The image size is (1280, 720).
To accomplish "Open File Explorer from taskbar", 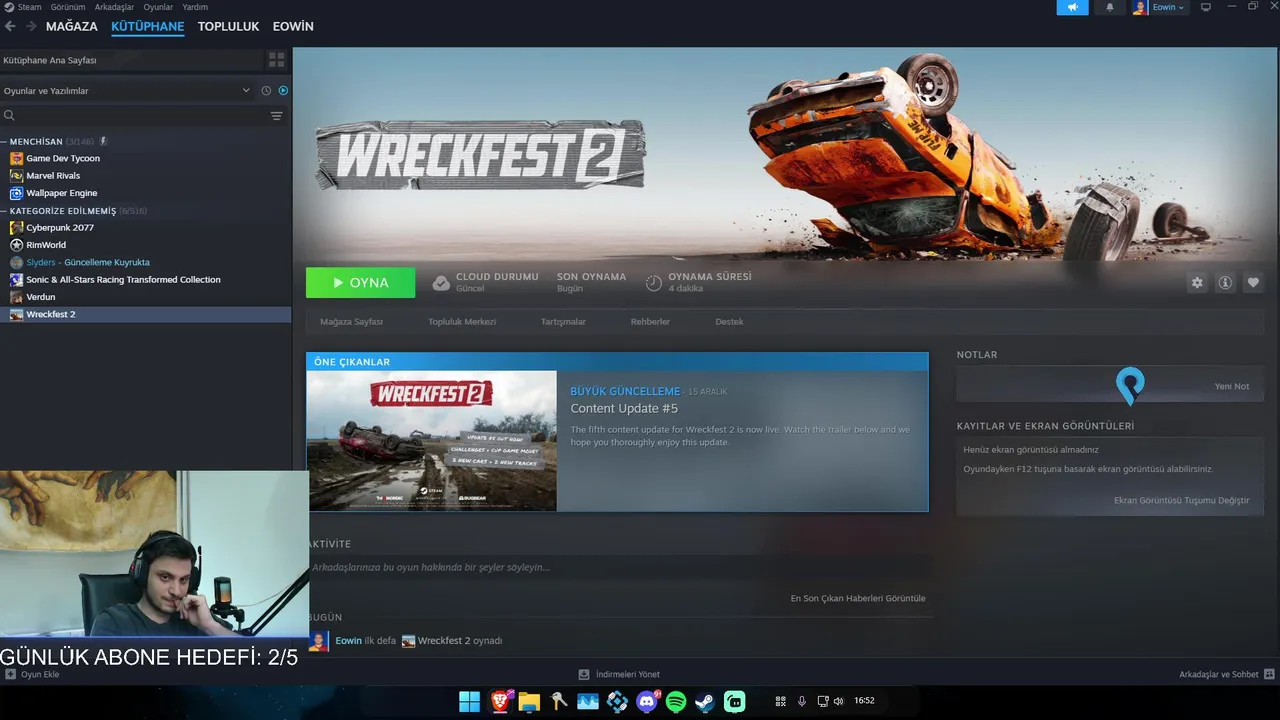I will point(529,702).
